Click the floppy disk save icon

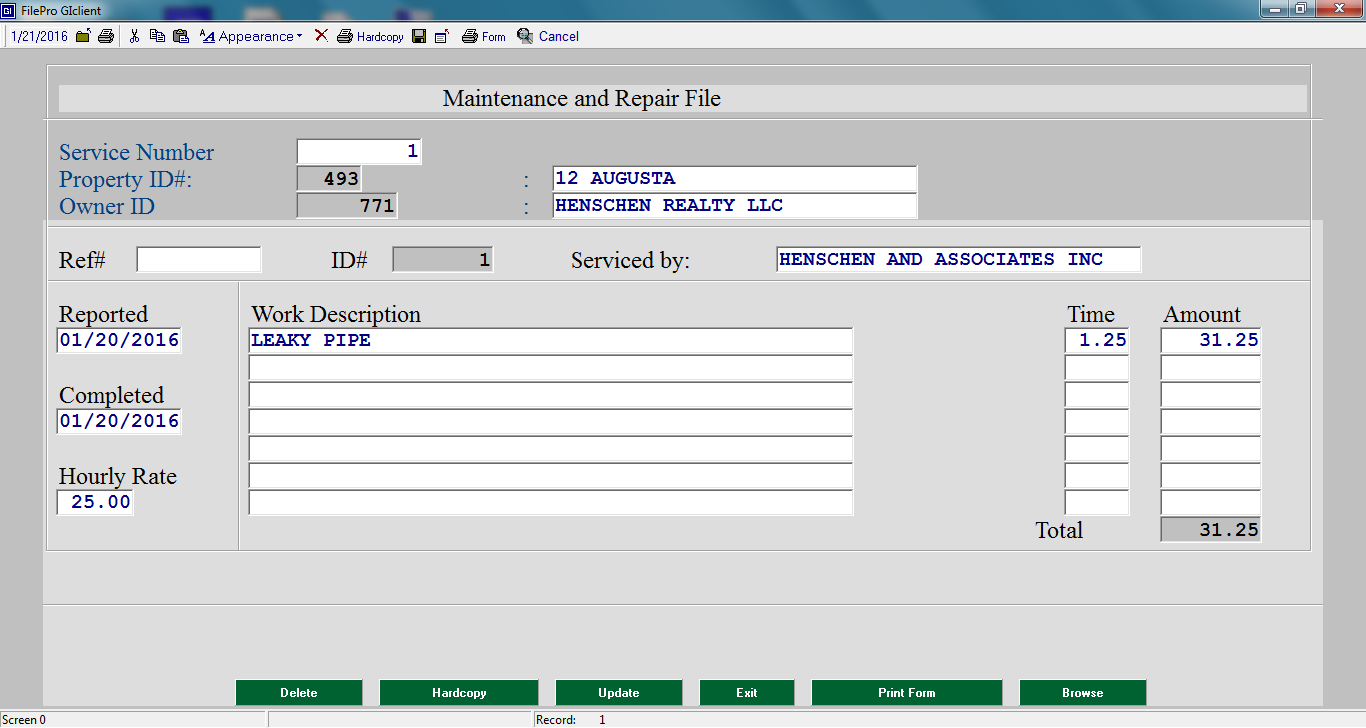click(x=419, y=36)
